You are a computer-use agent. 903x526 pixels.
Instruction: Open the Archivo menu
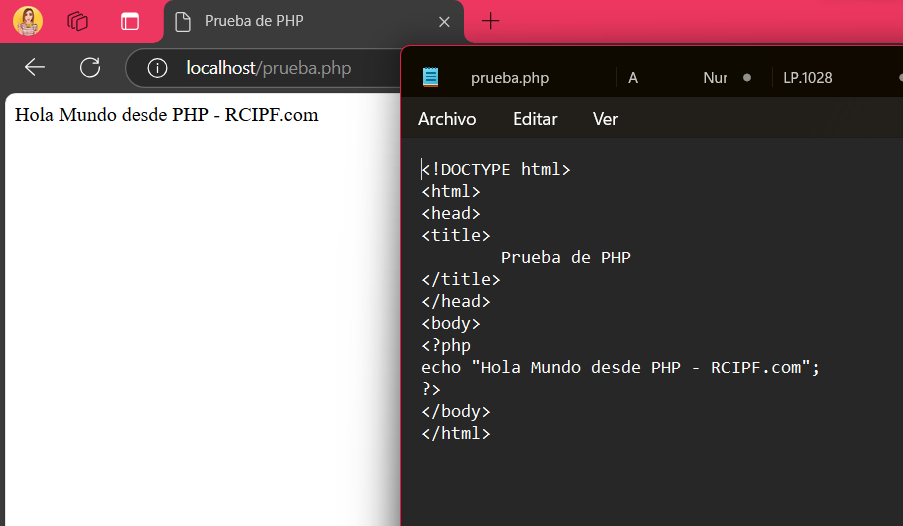[x=447, y=119]
